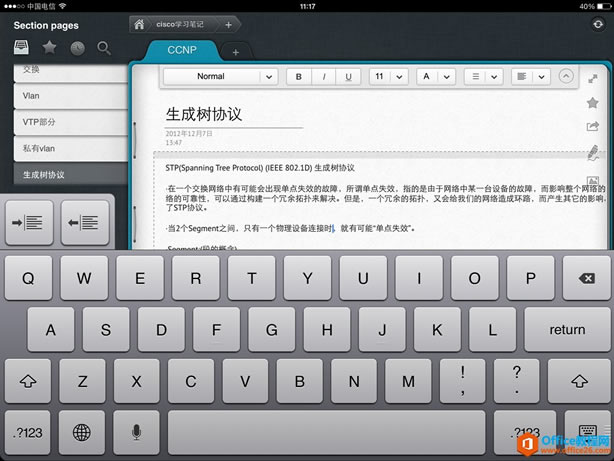The width and height of the screenshot is (614, 461).
Task: Select the pen drawing icon
Action: pos(593,153)
